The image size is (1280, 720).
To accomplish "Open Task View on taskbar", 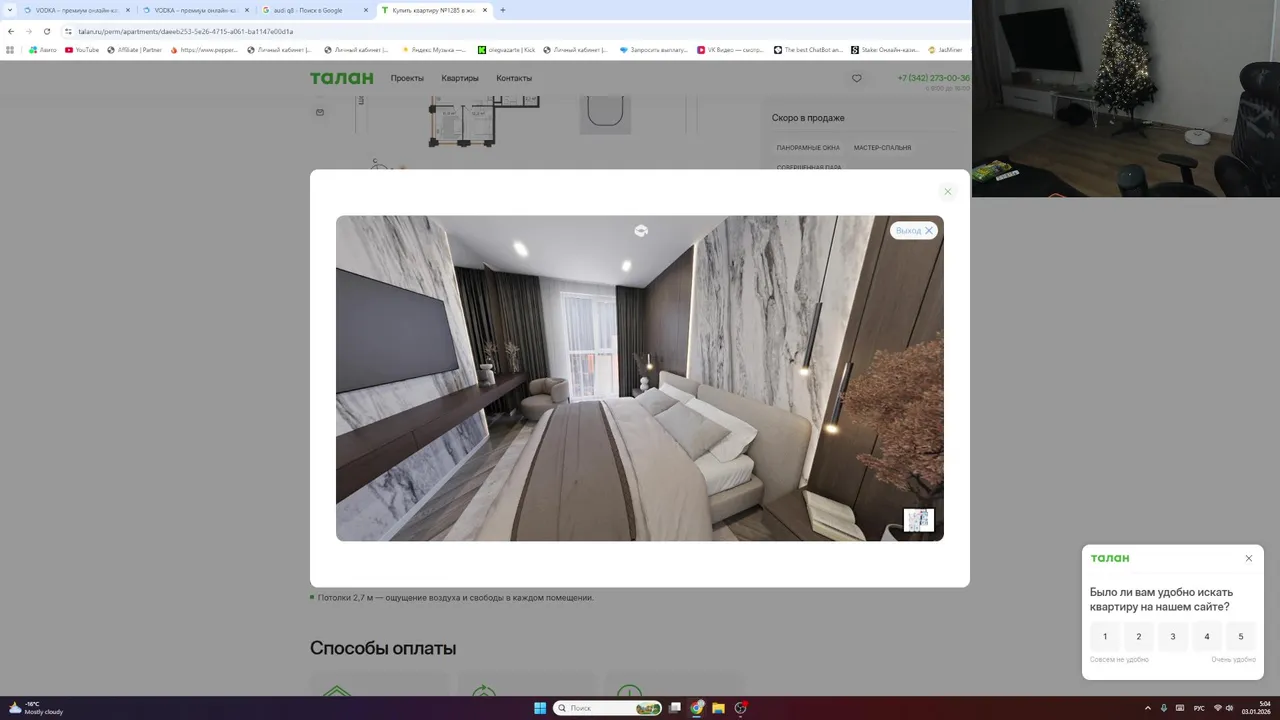I will [x=675, y=708].
